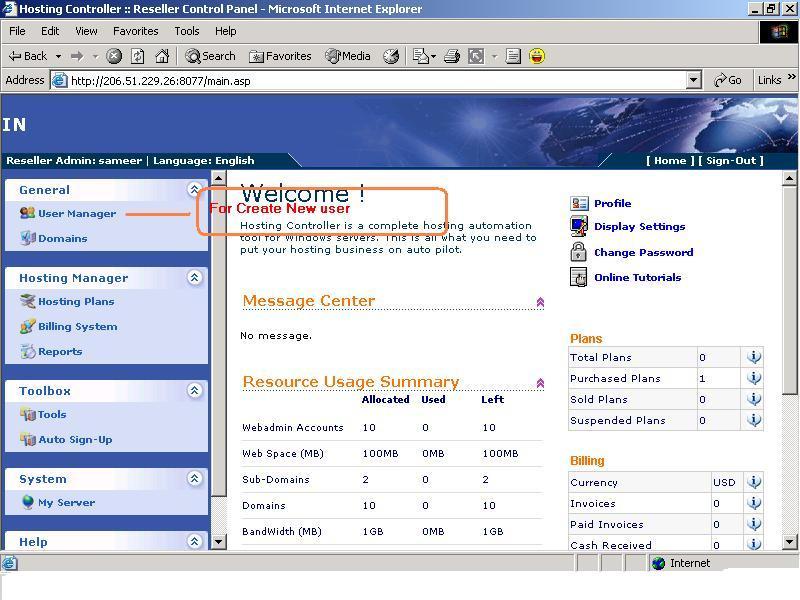
Task: Click sidebar scrollbar down arrow
Action: tap(218, 541)
